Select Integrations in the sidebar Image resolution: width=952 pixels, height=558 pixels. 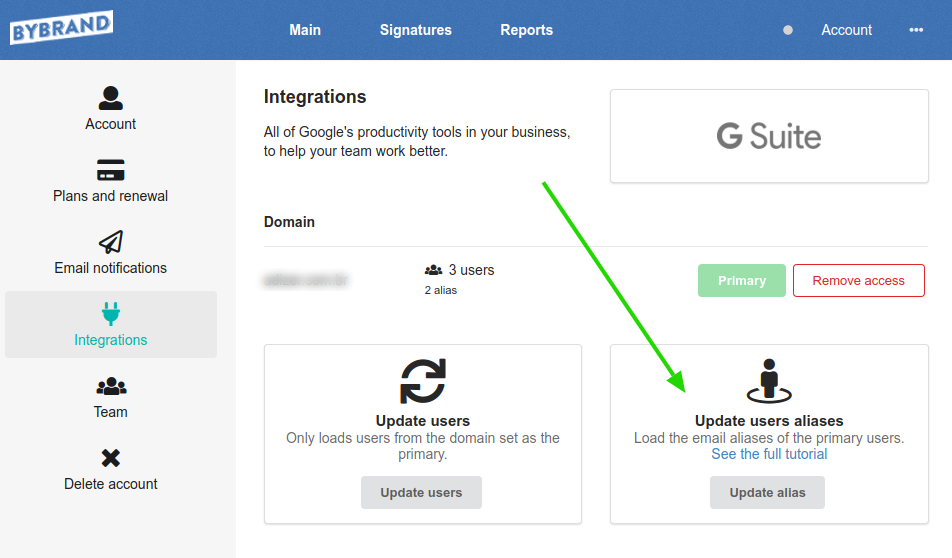tap(110, 324)
